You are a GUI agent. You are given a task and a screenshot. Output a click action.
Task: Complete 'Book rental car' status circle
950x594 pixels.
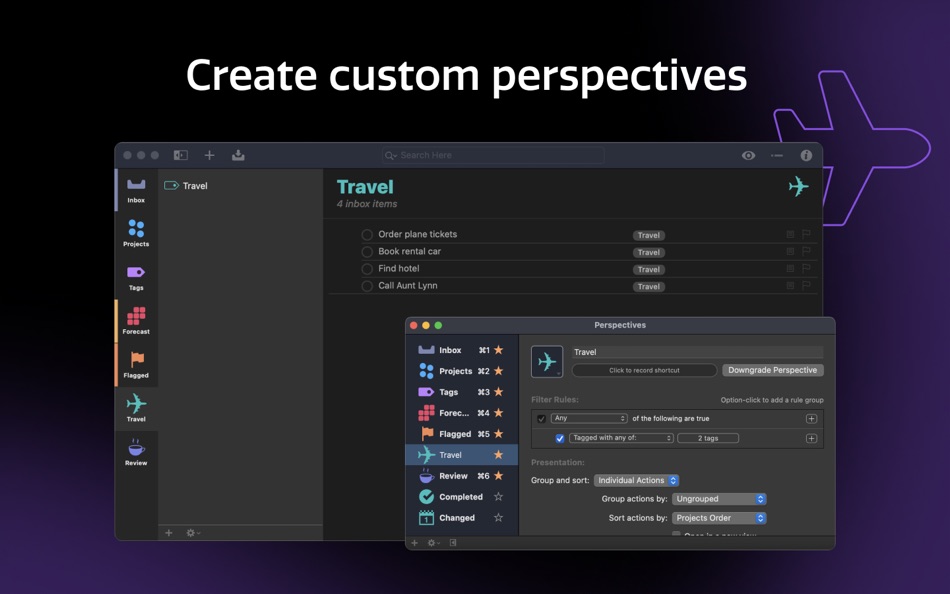coord(367,252)
